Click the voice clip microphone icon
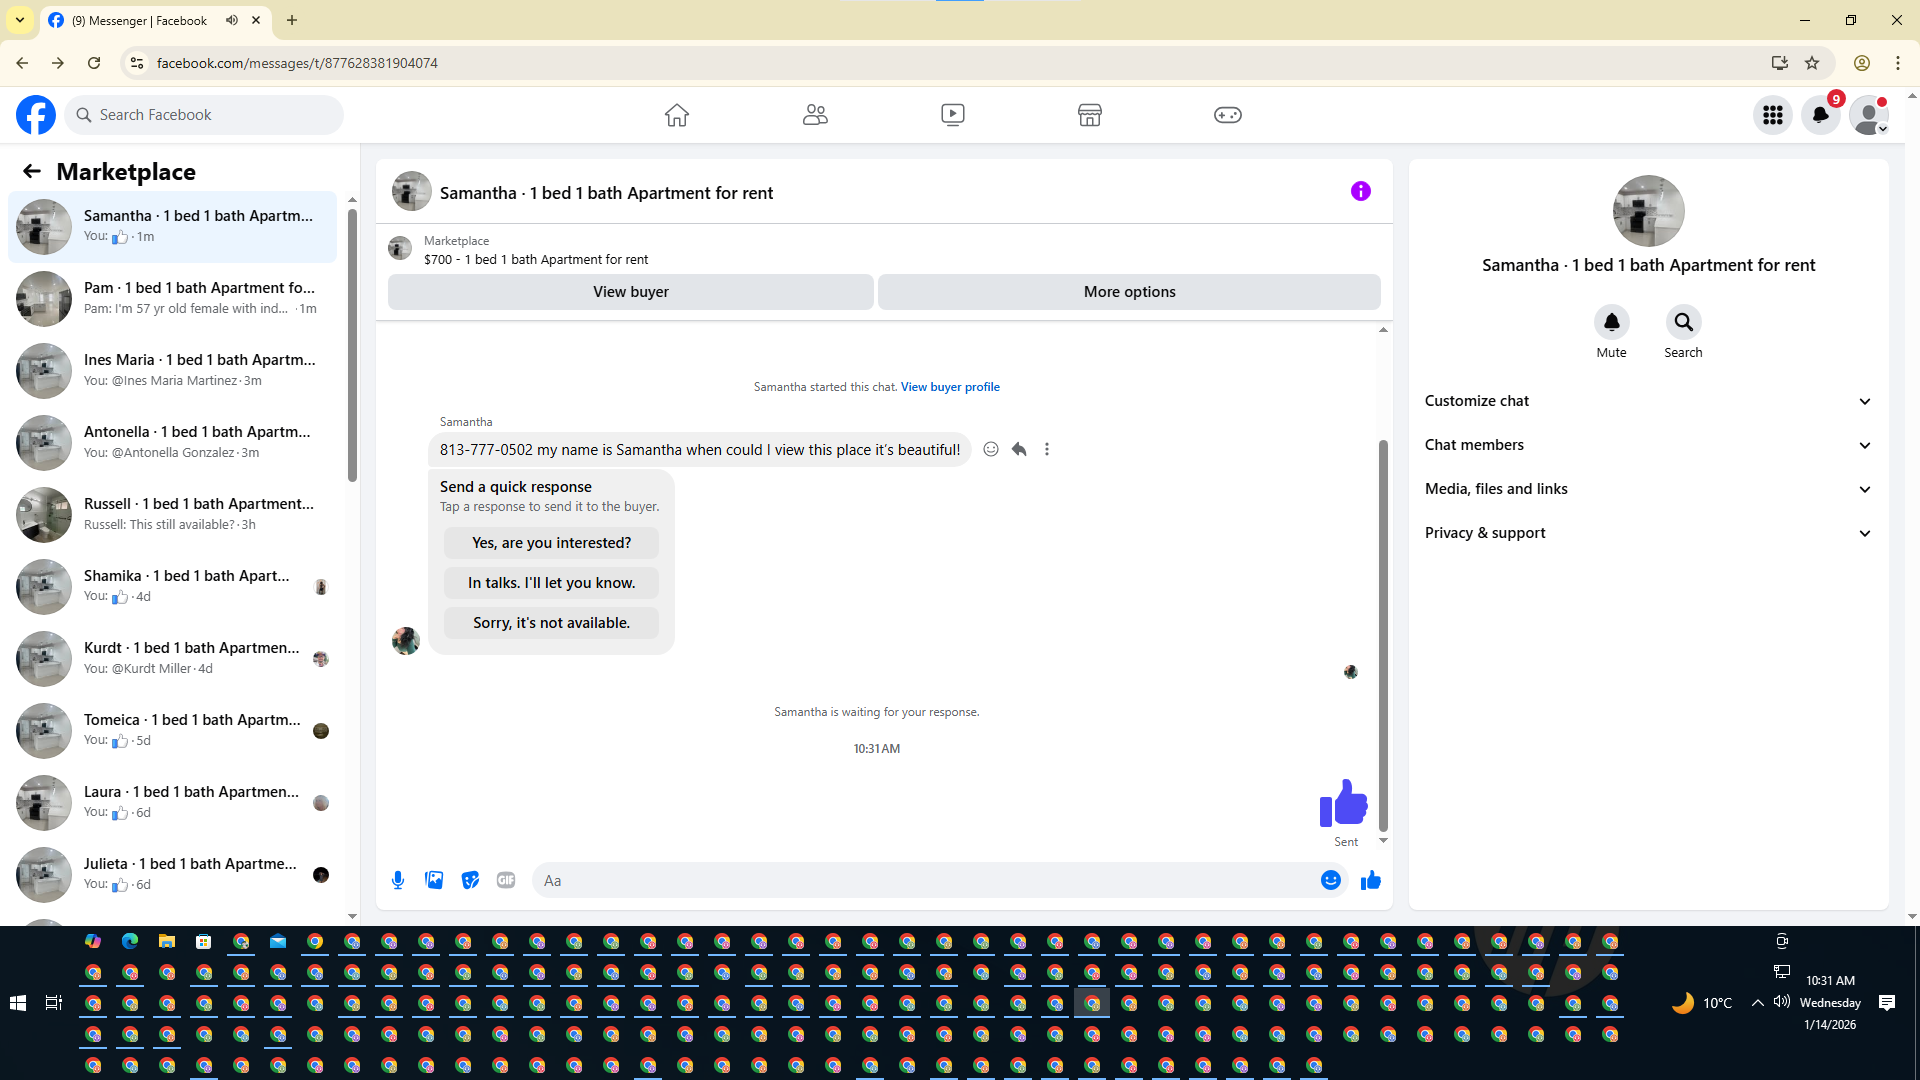 click(x=398, y=880)
